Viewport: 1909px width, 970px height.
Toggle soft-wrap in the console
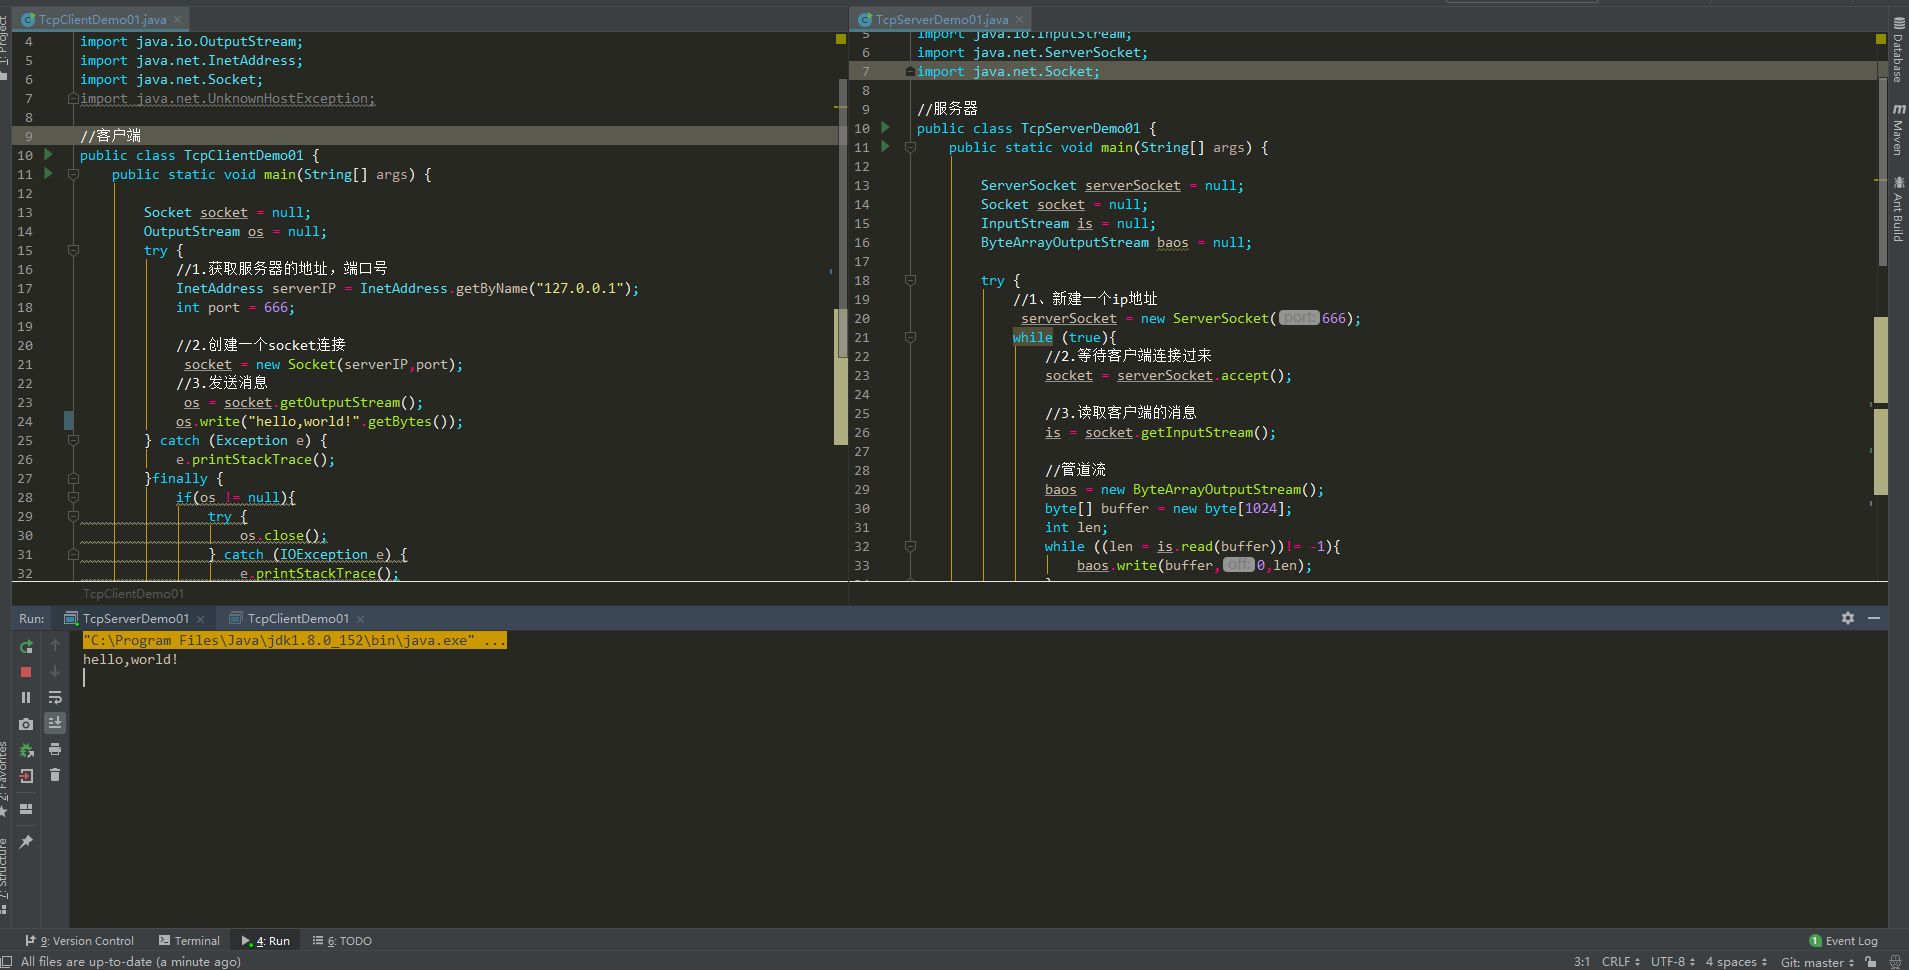[55, 697]
